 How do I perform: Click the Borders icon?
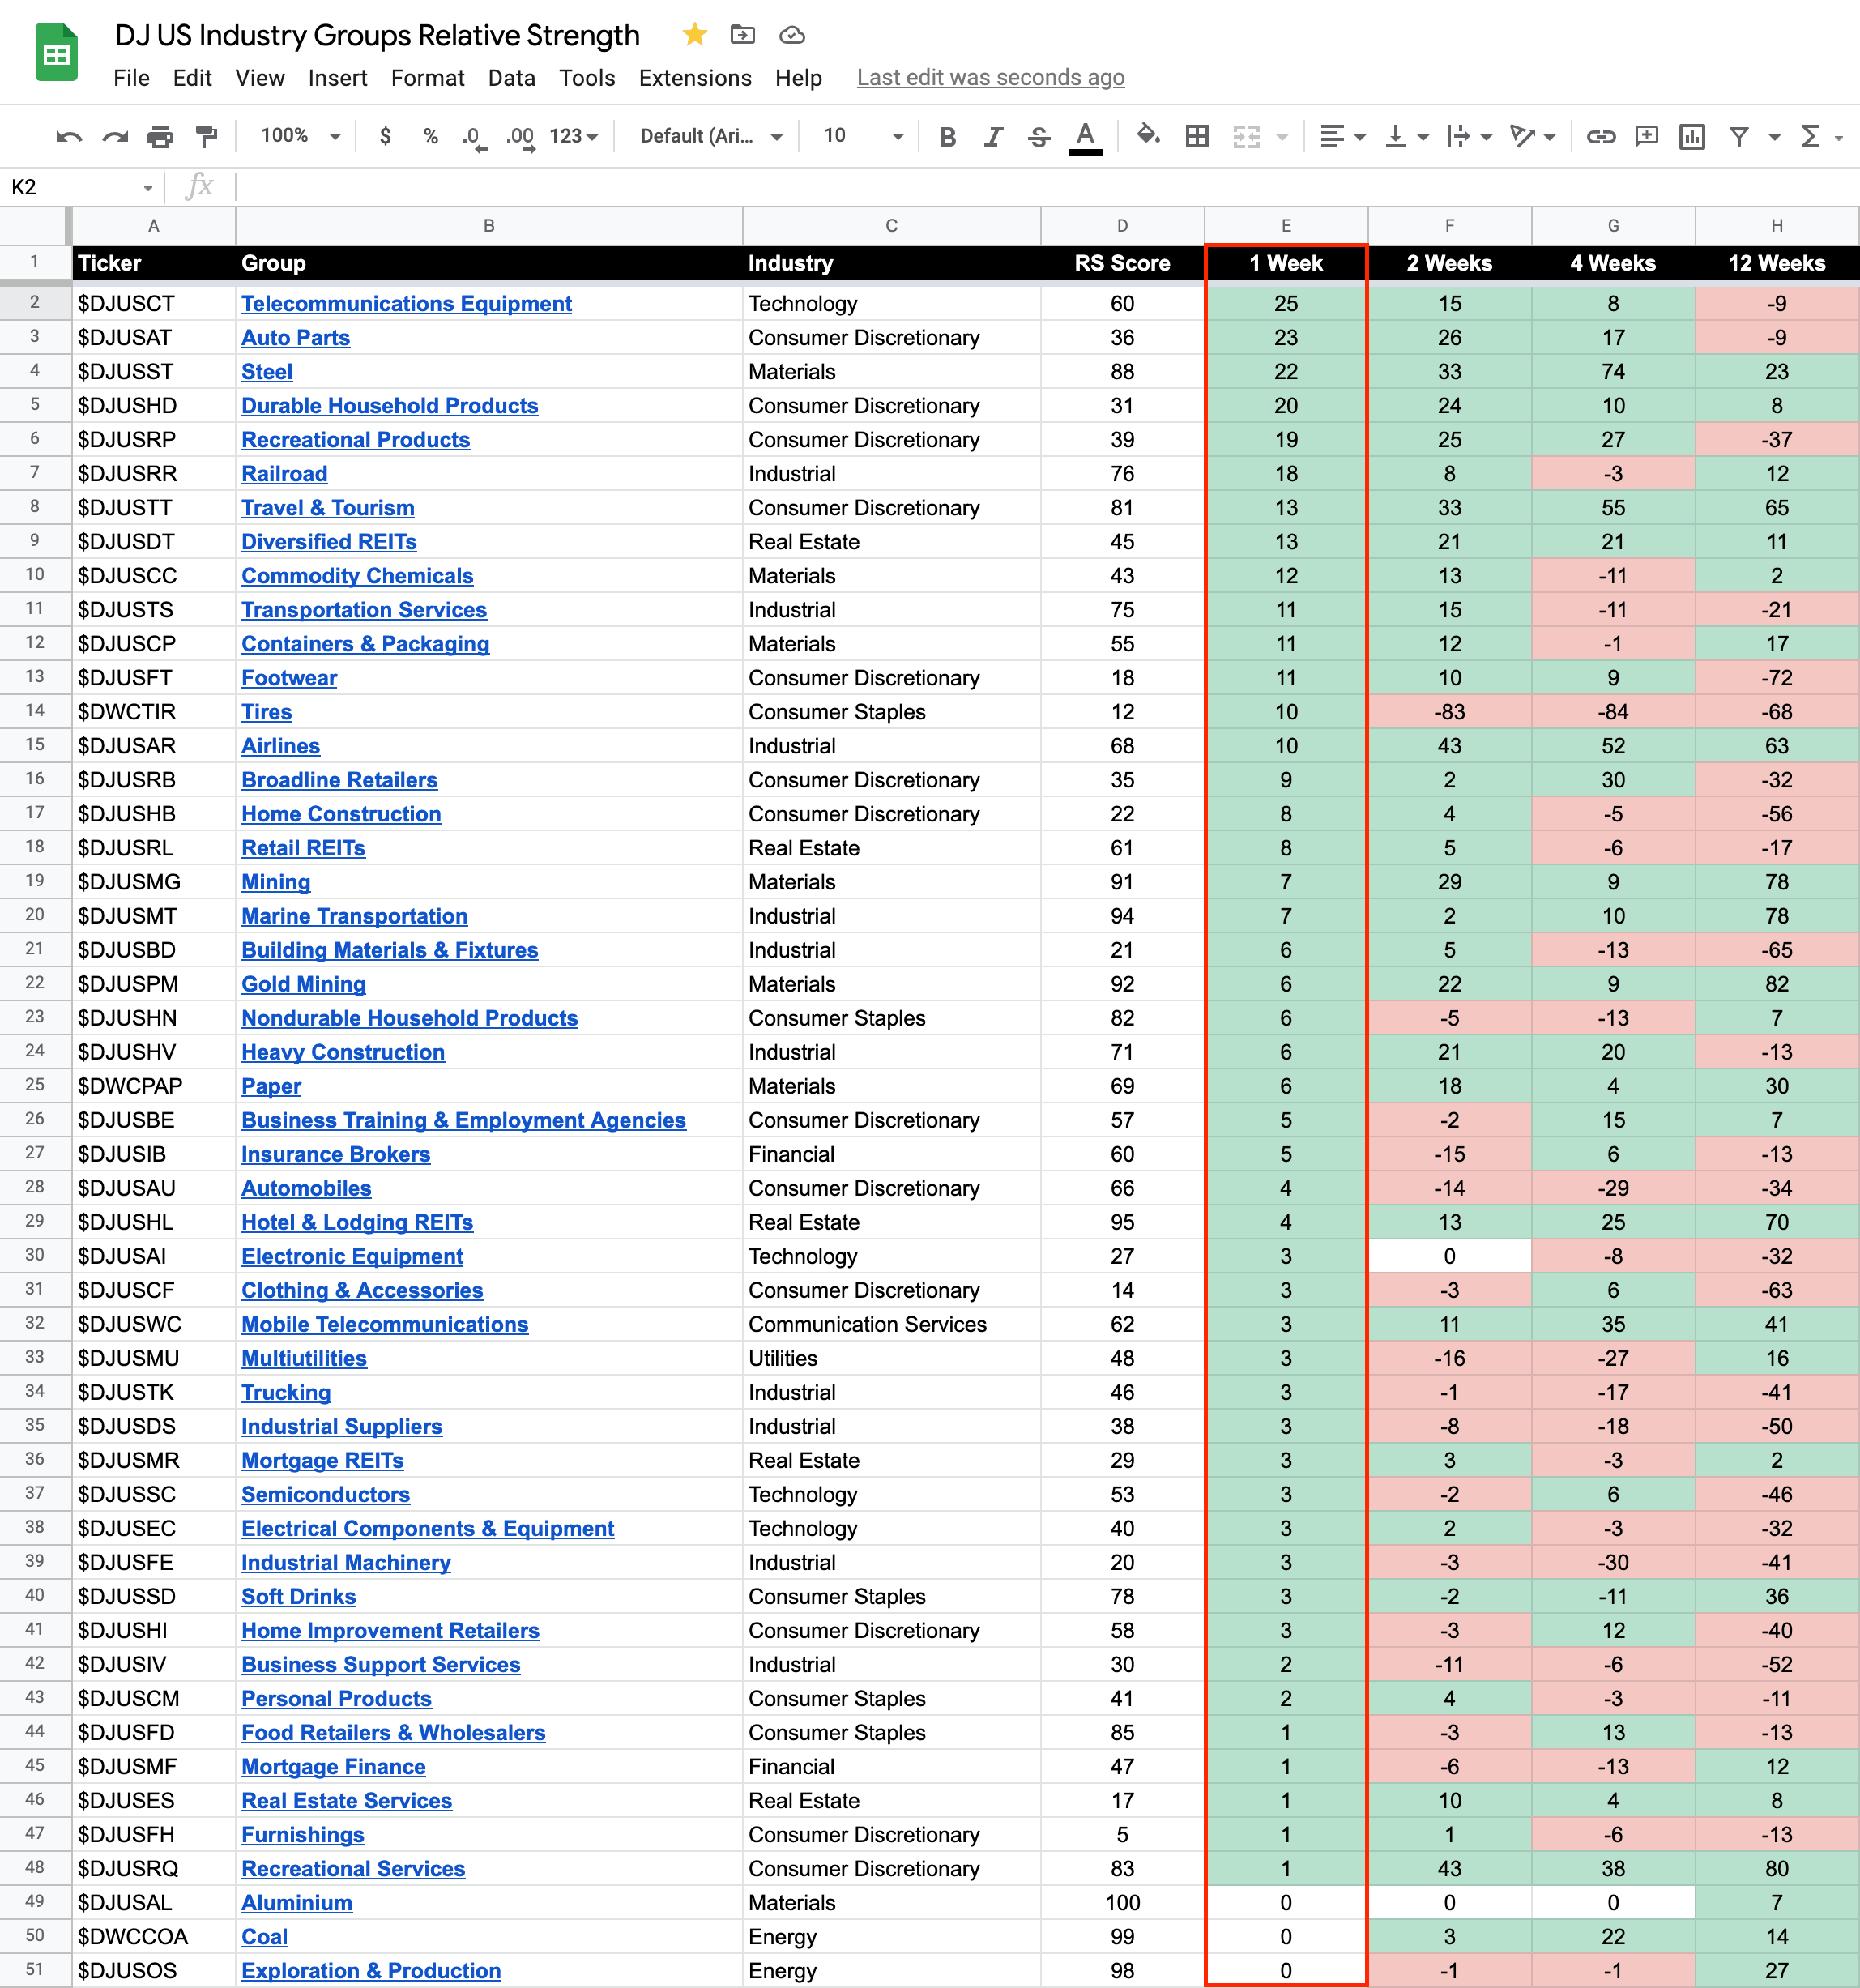point(1197,137)
